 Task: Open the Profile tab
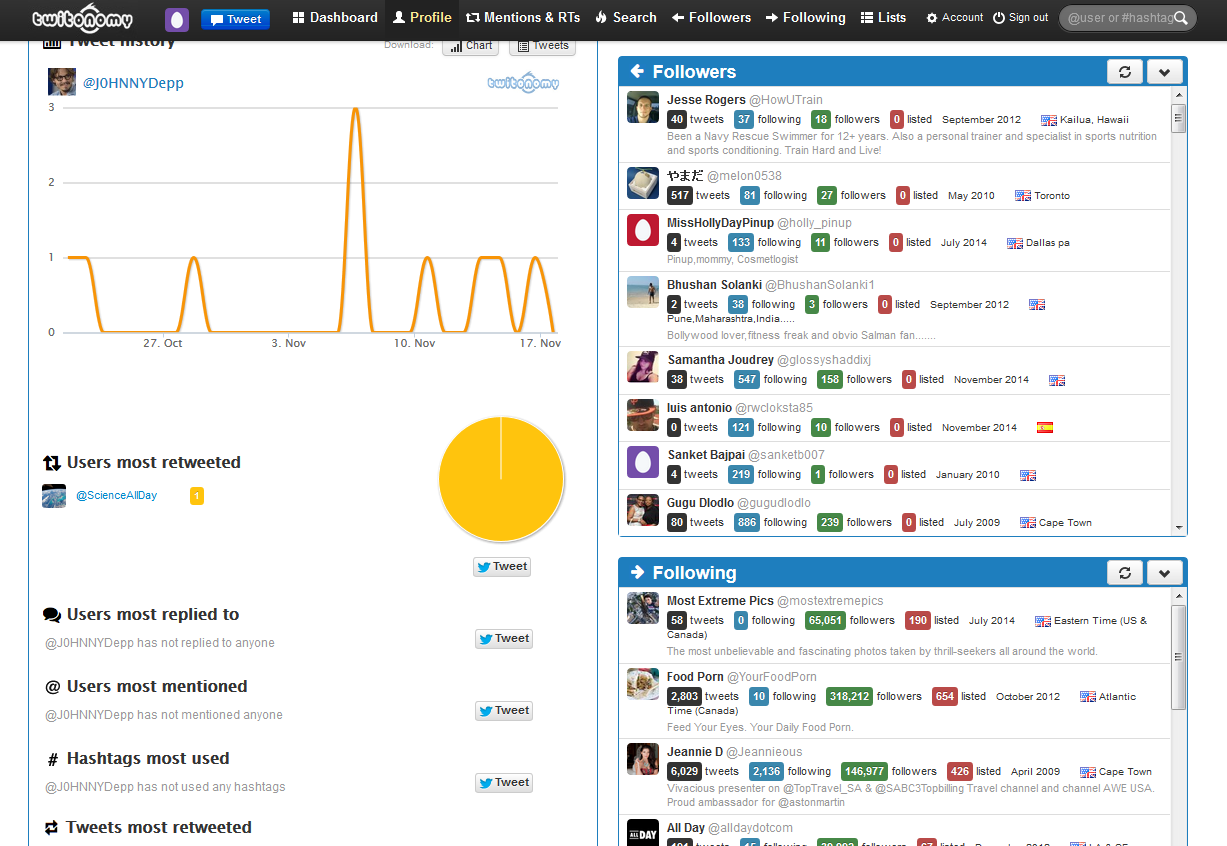click(x=422, y=18)
